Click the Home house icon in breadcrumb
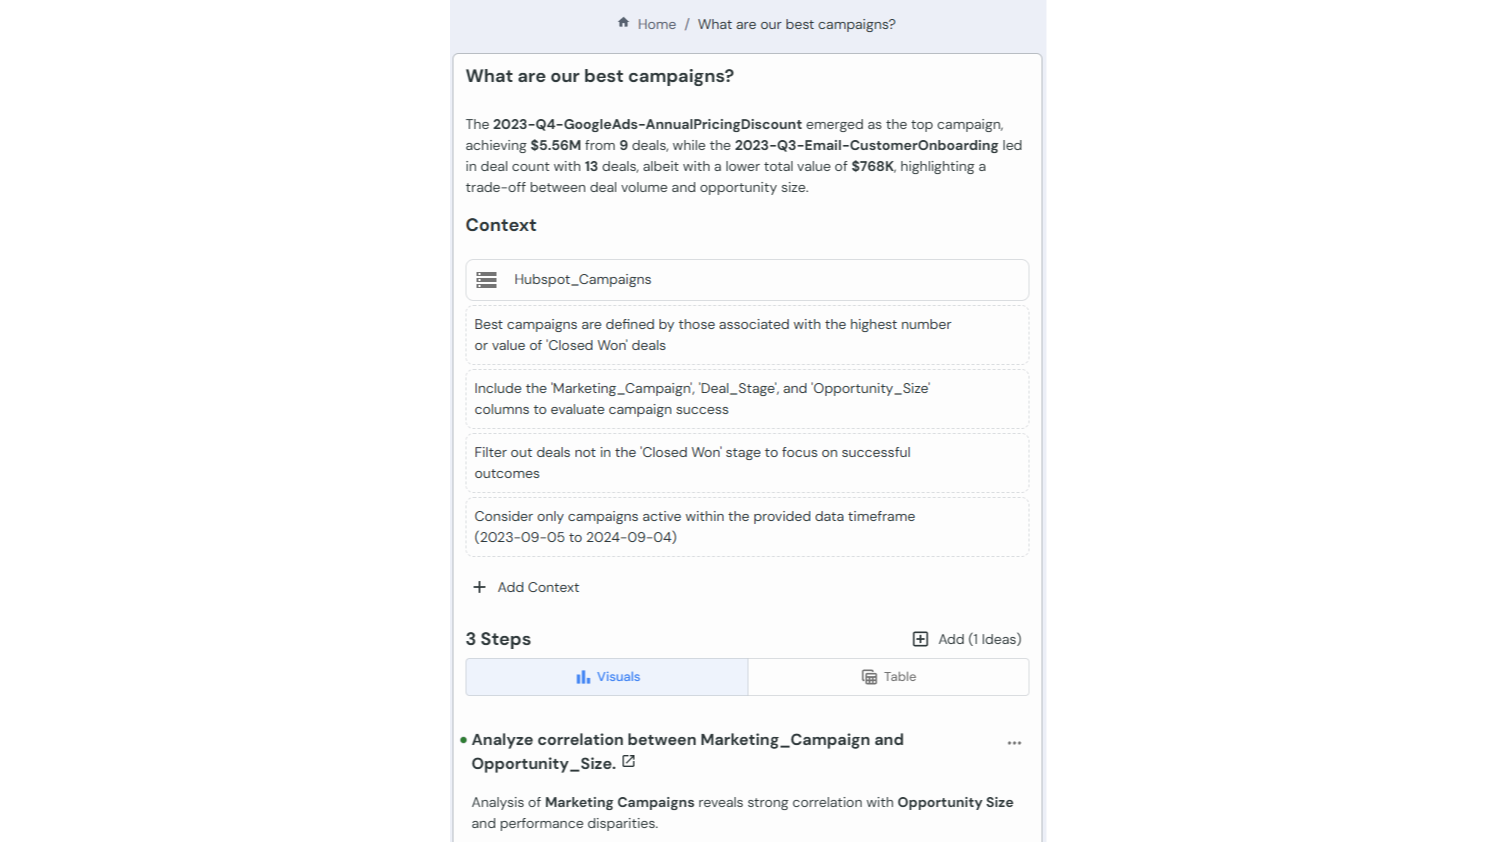The image size is (1496, 842). pyautogui.click(x=623, y=23)
